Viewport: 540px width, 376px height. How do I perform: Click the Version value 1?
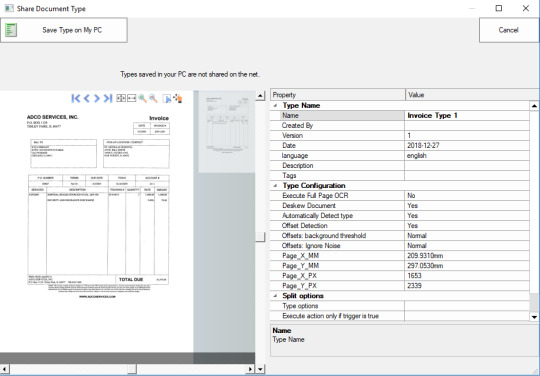(467, 136)
